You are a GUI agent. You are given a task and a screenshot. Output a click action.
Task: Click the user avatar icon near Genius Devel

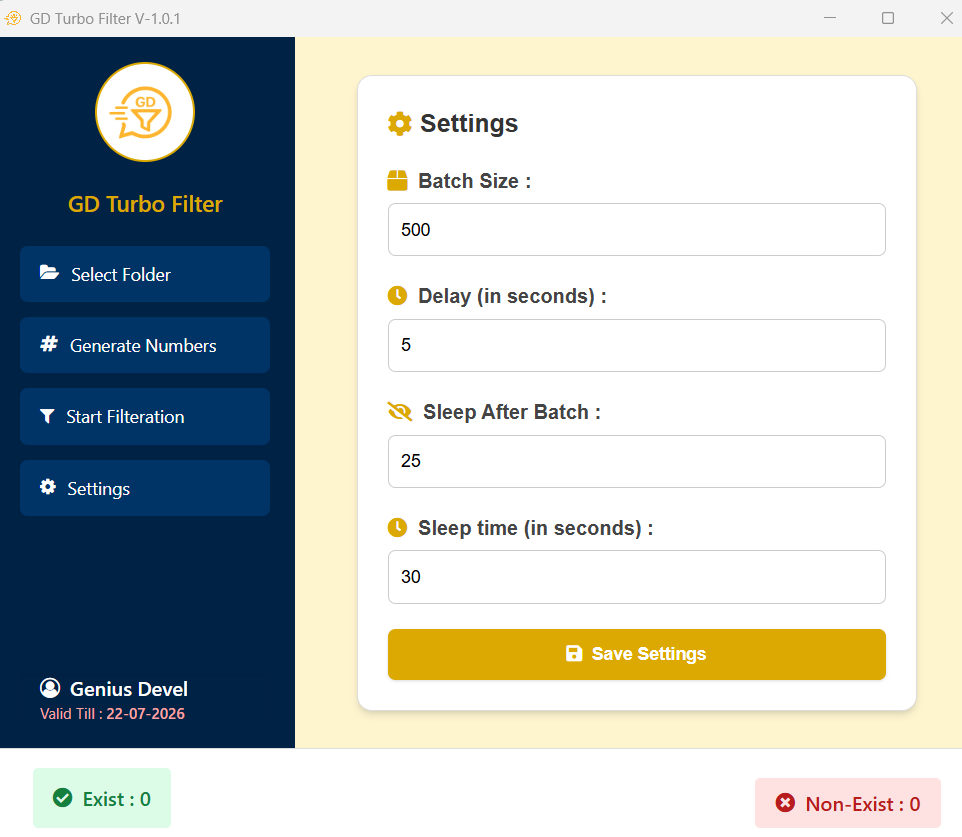(50, 688)
